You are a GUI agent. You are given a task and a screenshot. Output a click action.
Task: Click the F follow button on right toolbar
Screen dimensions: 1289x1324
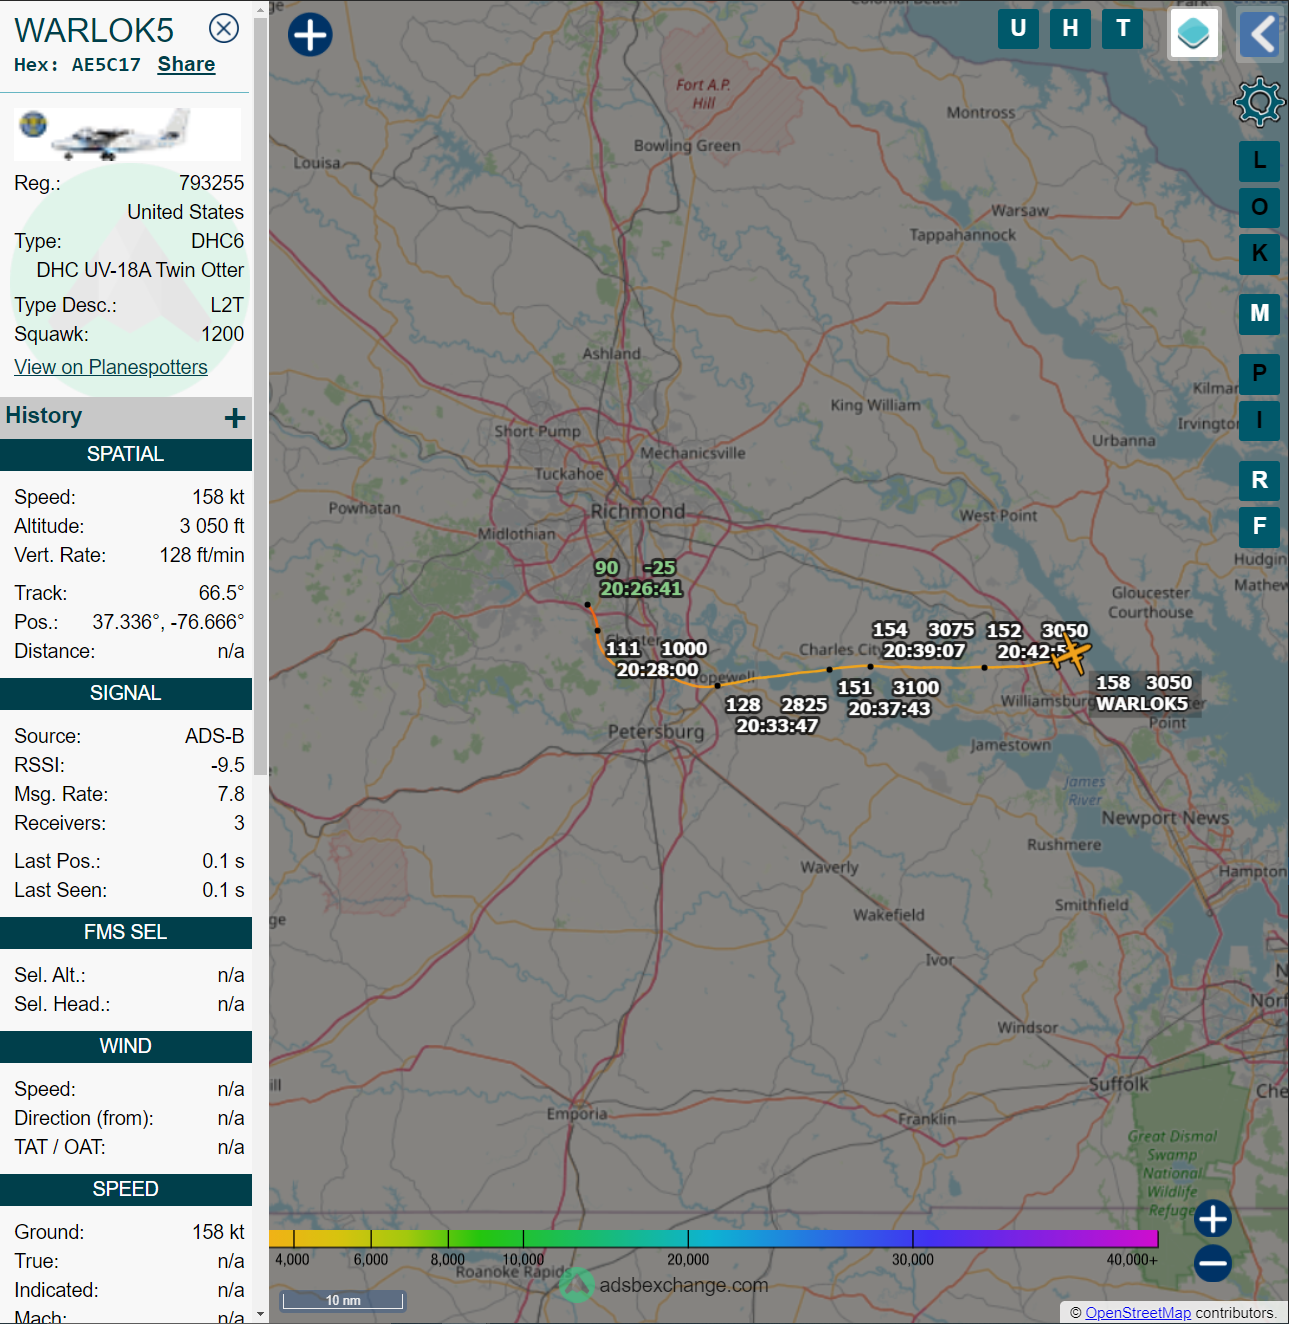pos(1259,526)
